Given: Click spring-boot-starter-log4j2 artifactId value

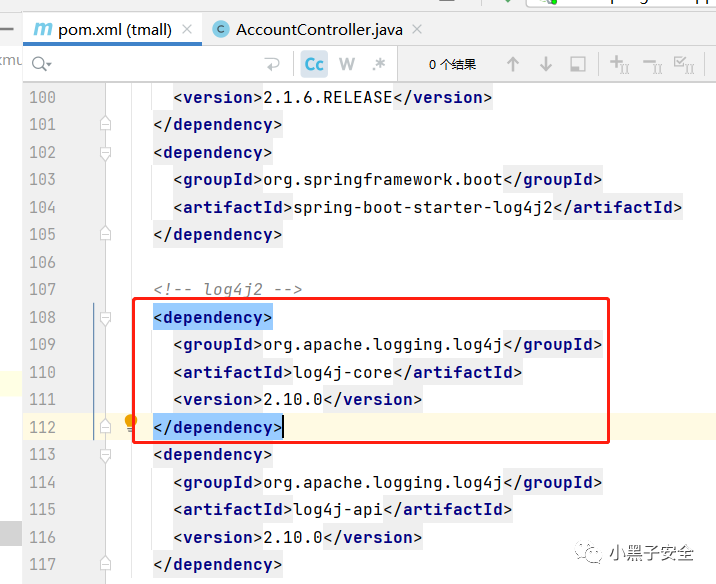Looking at the screenshot, I should pyautogui.click(x=423, y=207).
